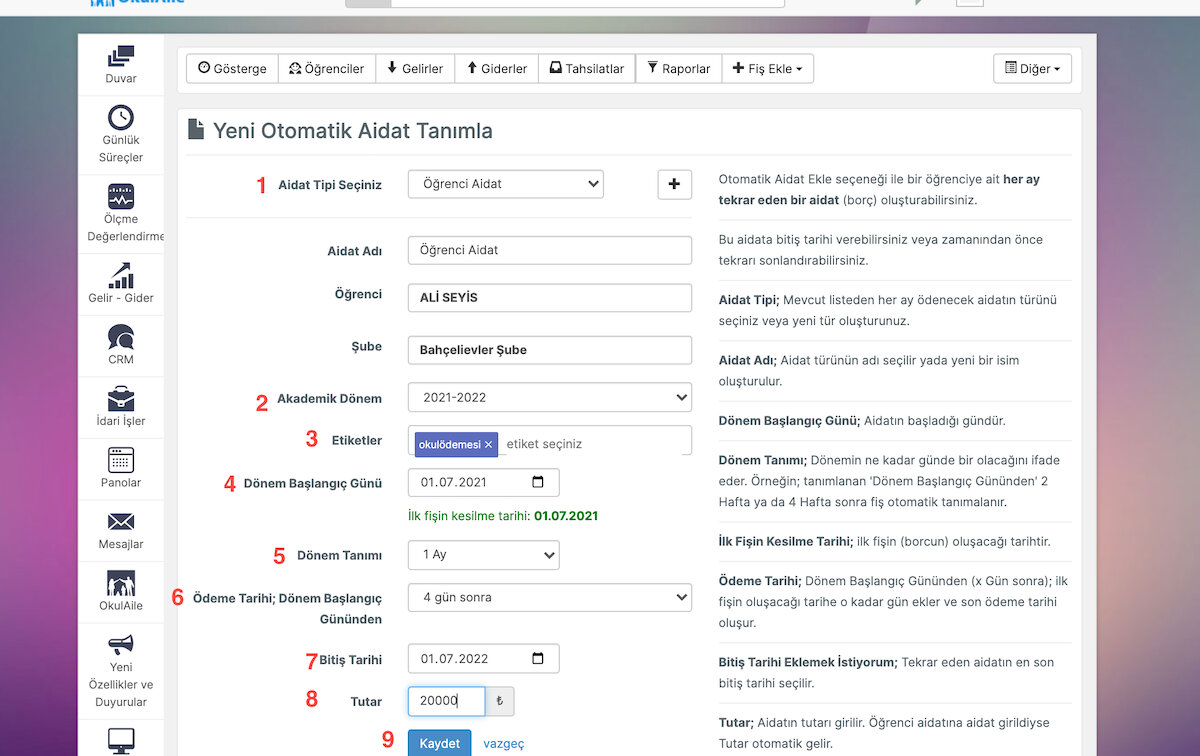Click the Bitiş Tarihi date field
The width and height of the screenshot is (1200, 756).
tap(484, 658)
